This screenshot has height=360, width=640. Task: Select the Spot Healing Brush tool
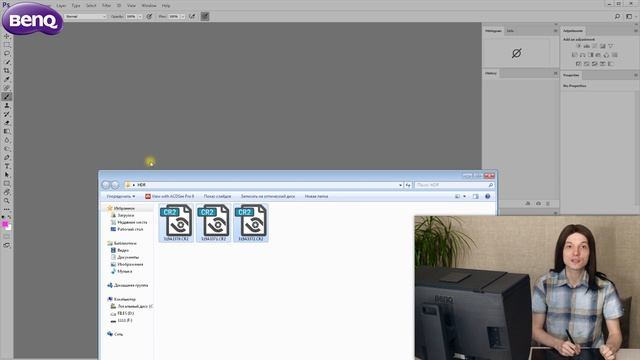[x=7, y=88]
